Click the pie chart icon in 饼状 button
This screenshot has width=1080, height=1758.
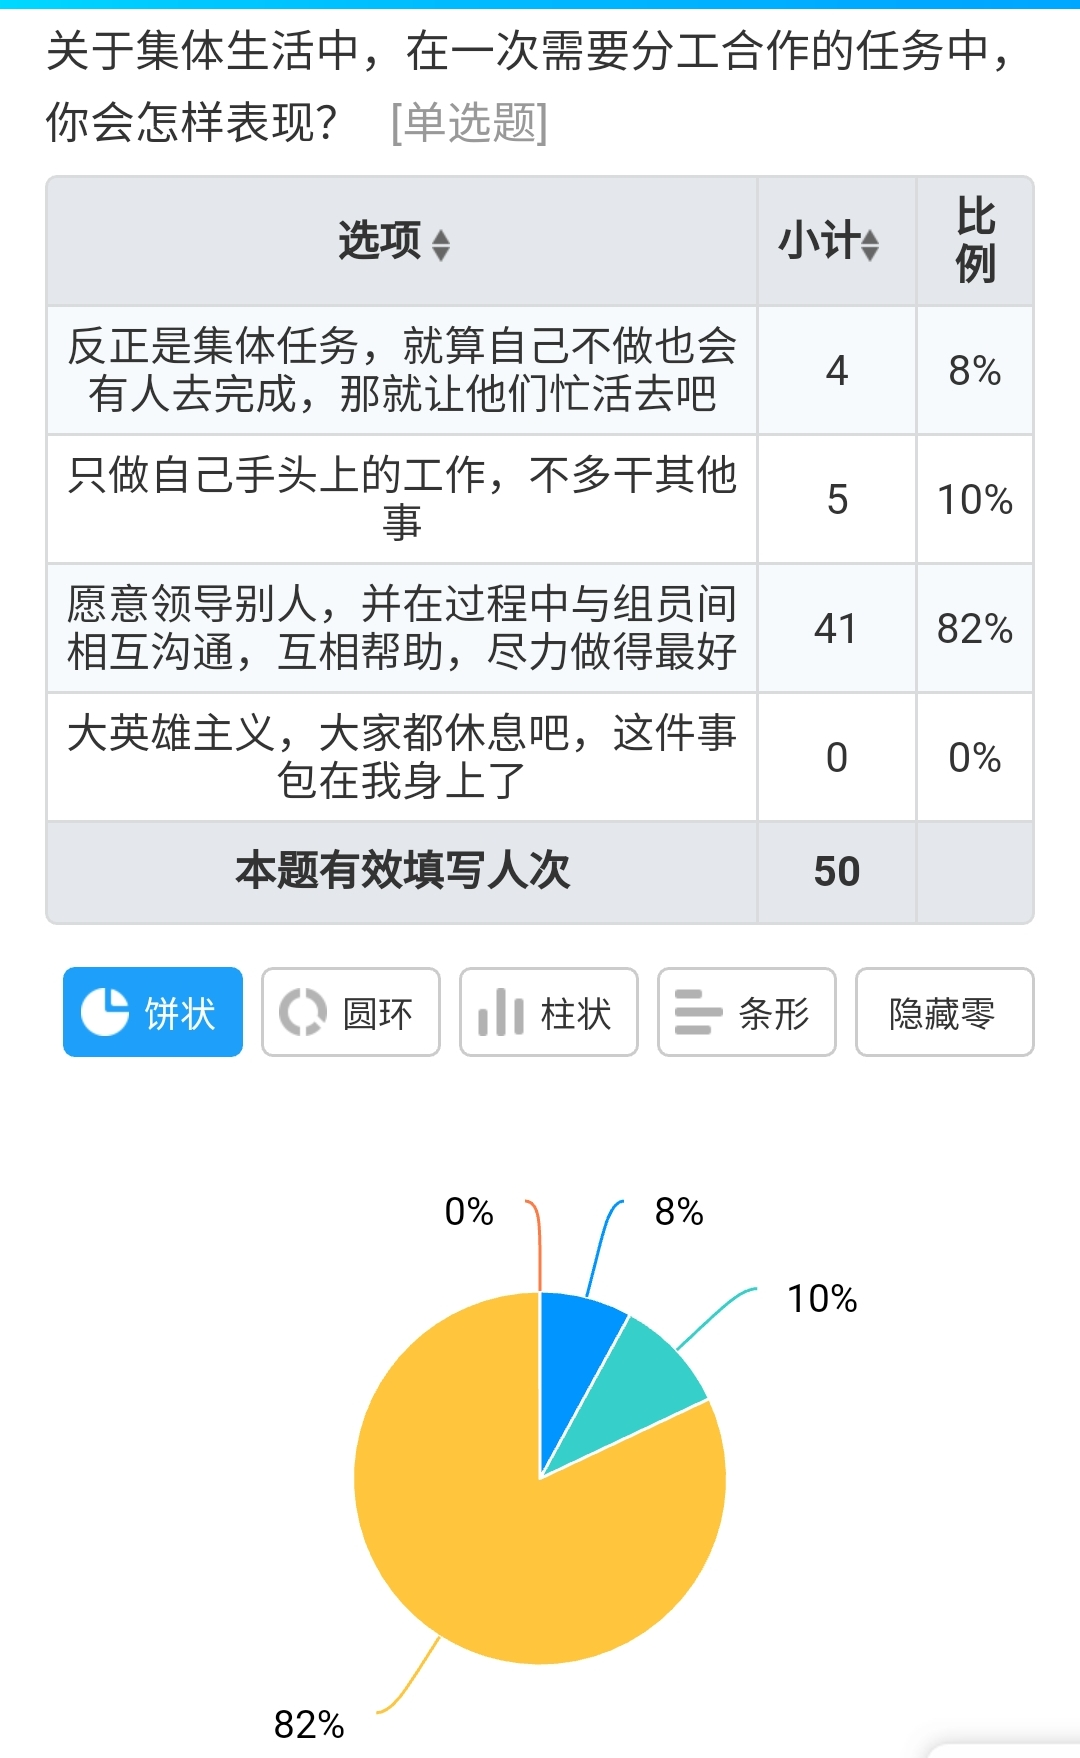click(104, 1012)
